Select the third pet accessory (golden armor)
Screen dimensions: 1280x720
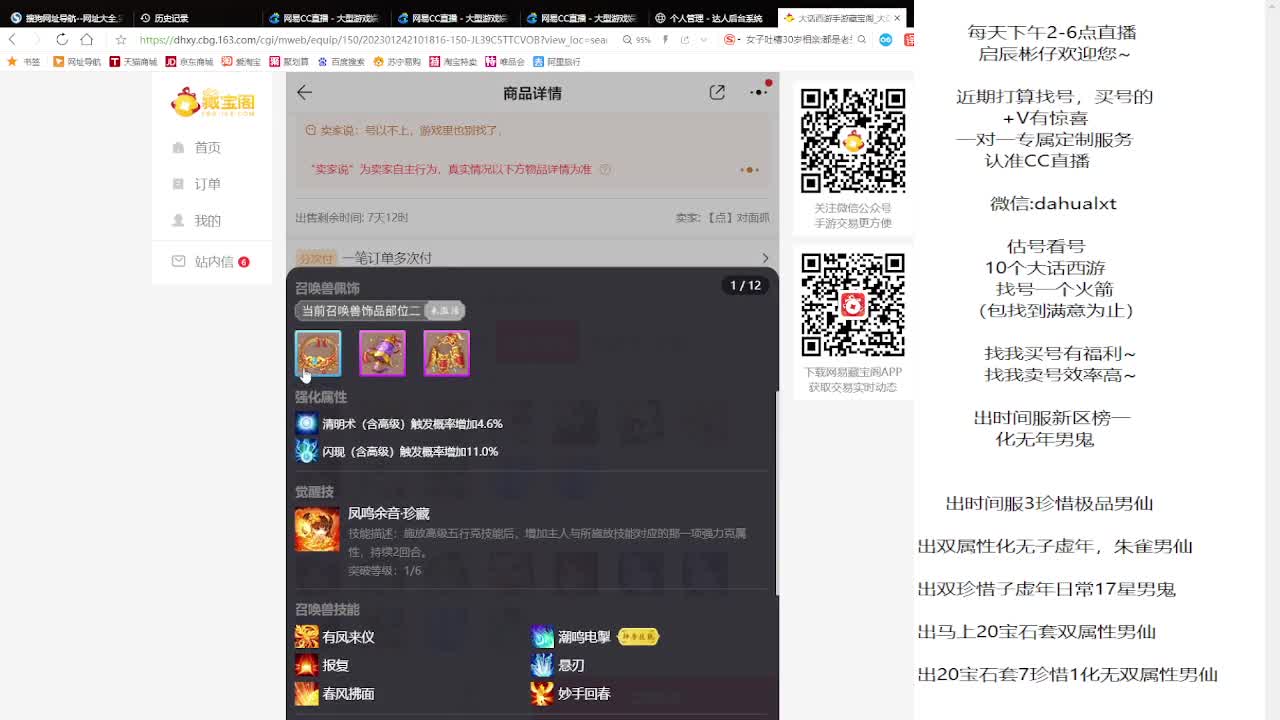coord(446,353)
